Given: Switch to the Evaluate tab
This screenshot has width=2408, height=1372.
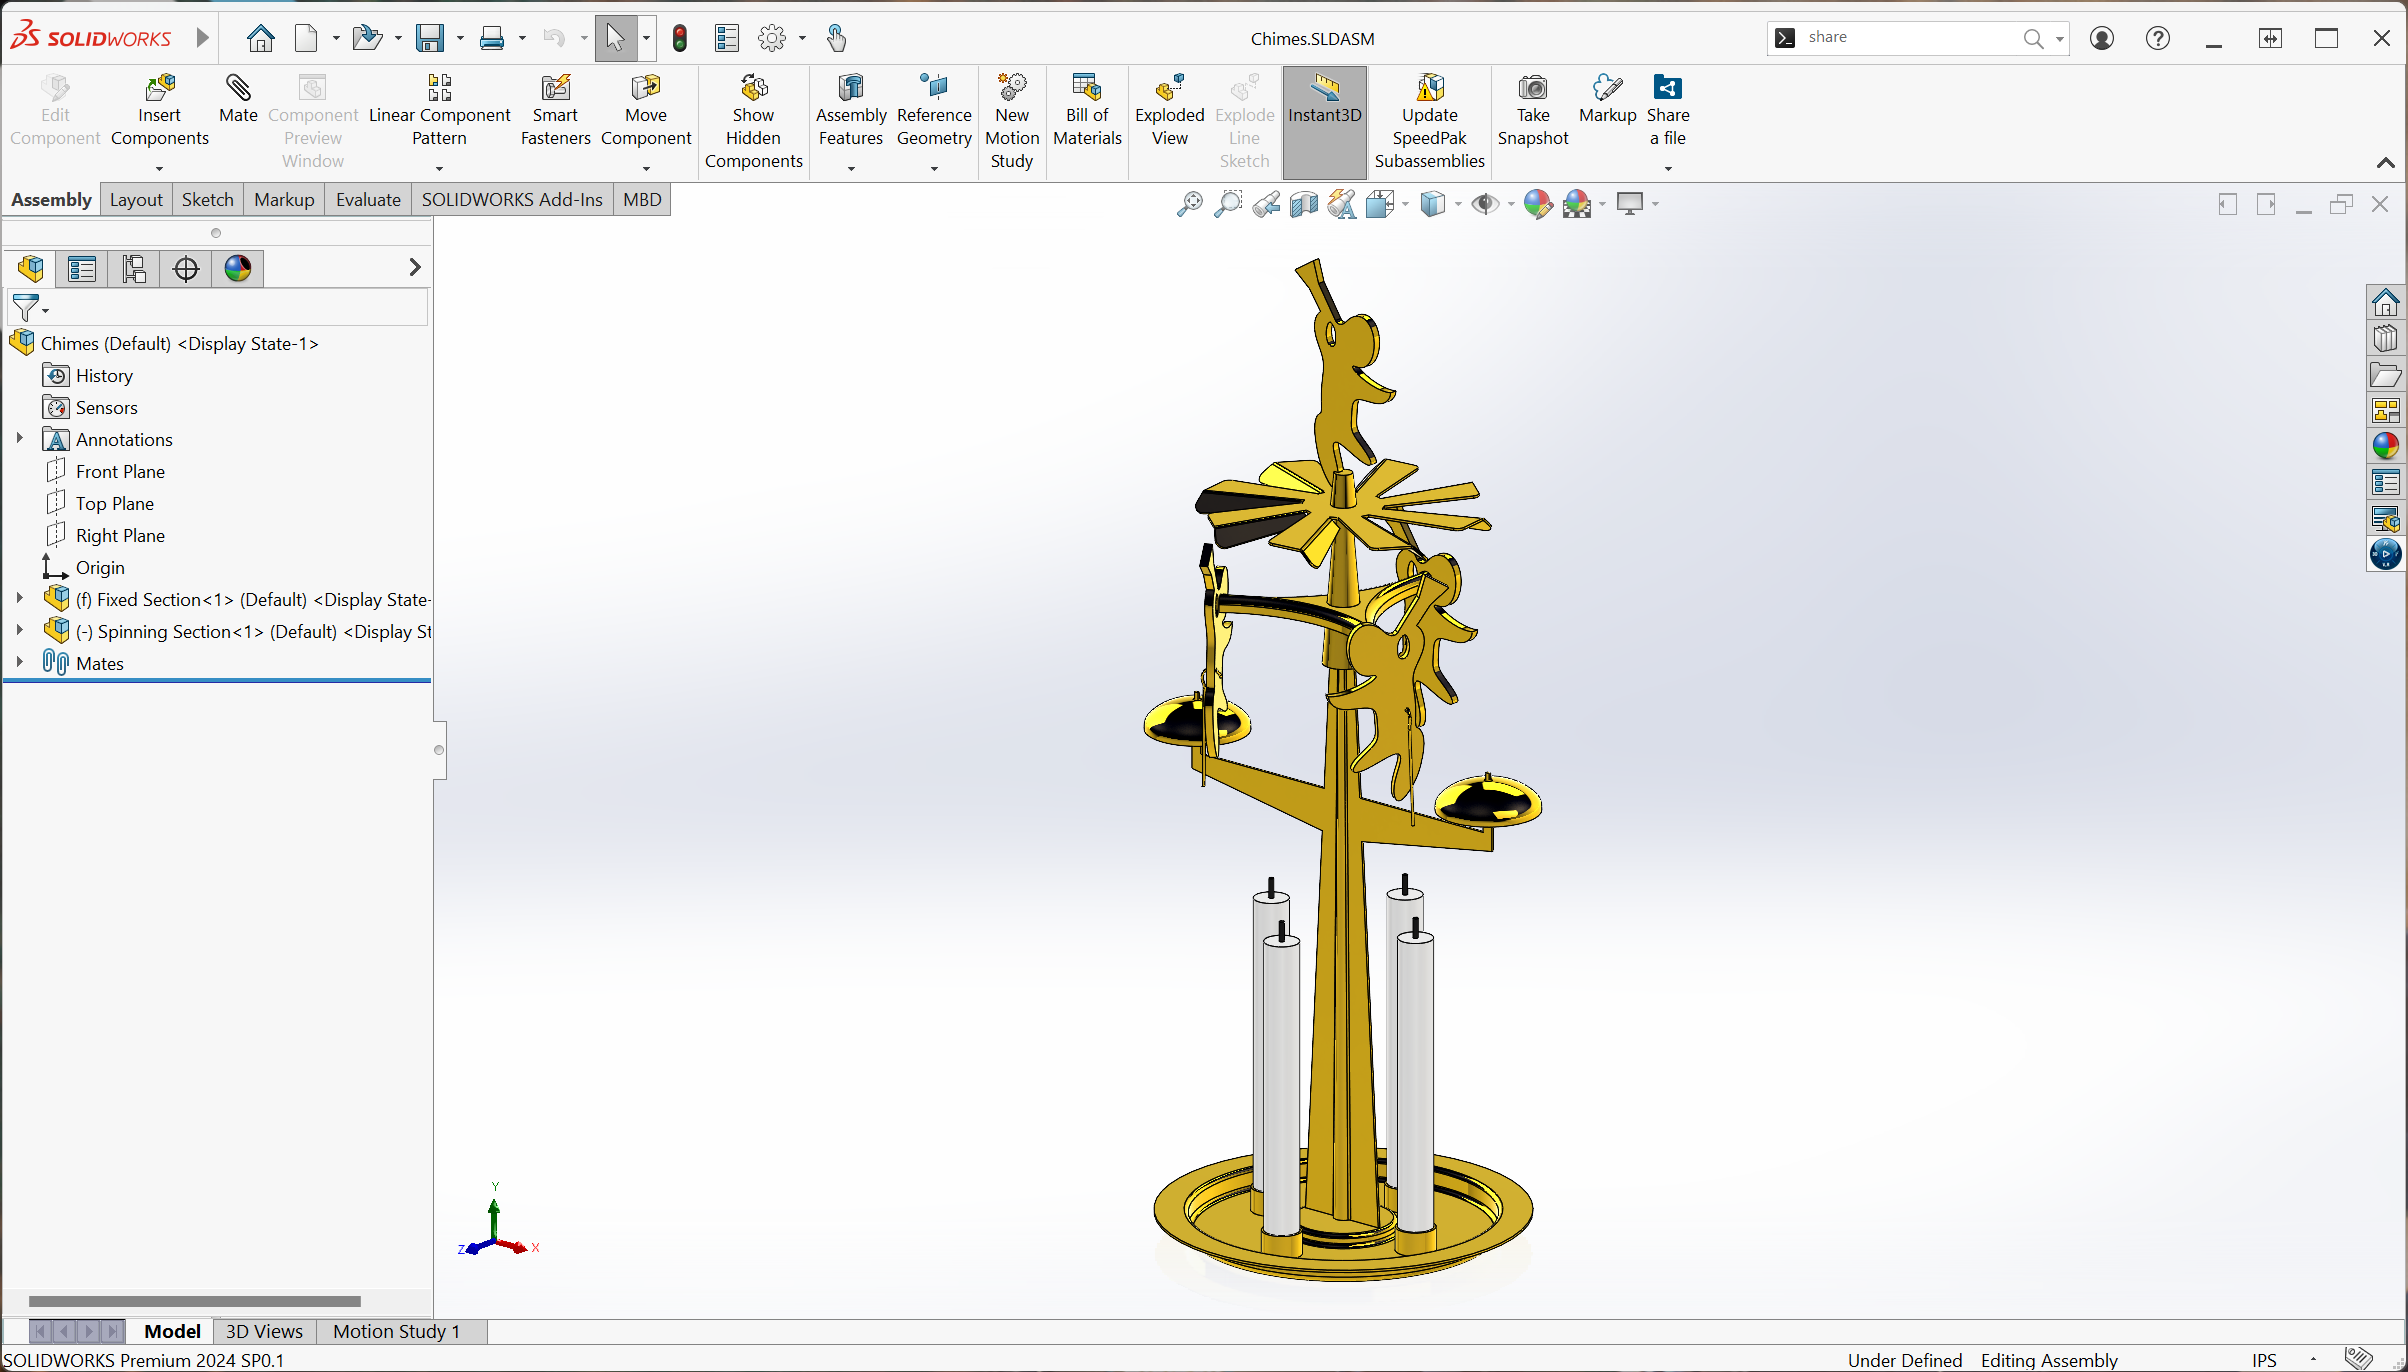Looking at the screenshot, I should [x=368, y=199].
